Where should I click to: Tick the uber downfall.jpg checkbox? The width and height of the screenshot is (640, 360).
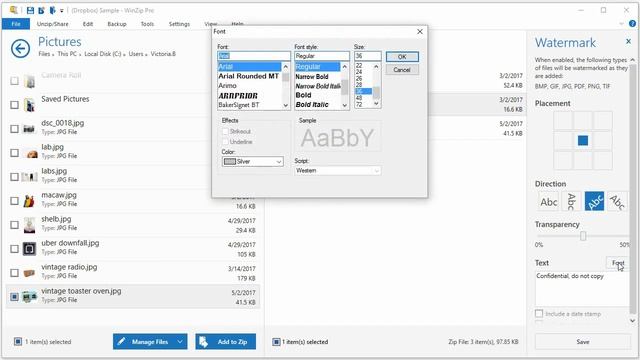click(14, 249)
